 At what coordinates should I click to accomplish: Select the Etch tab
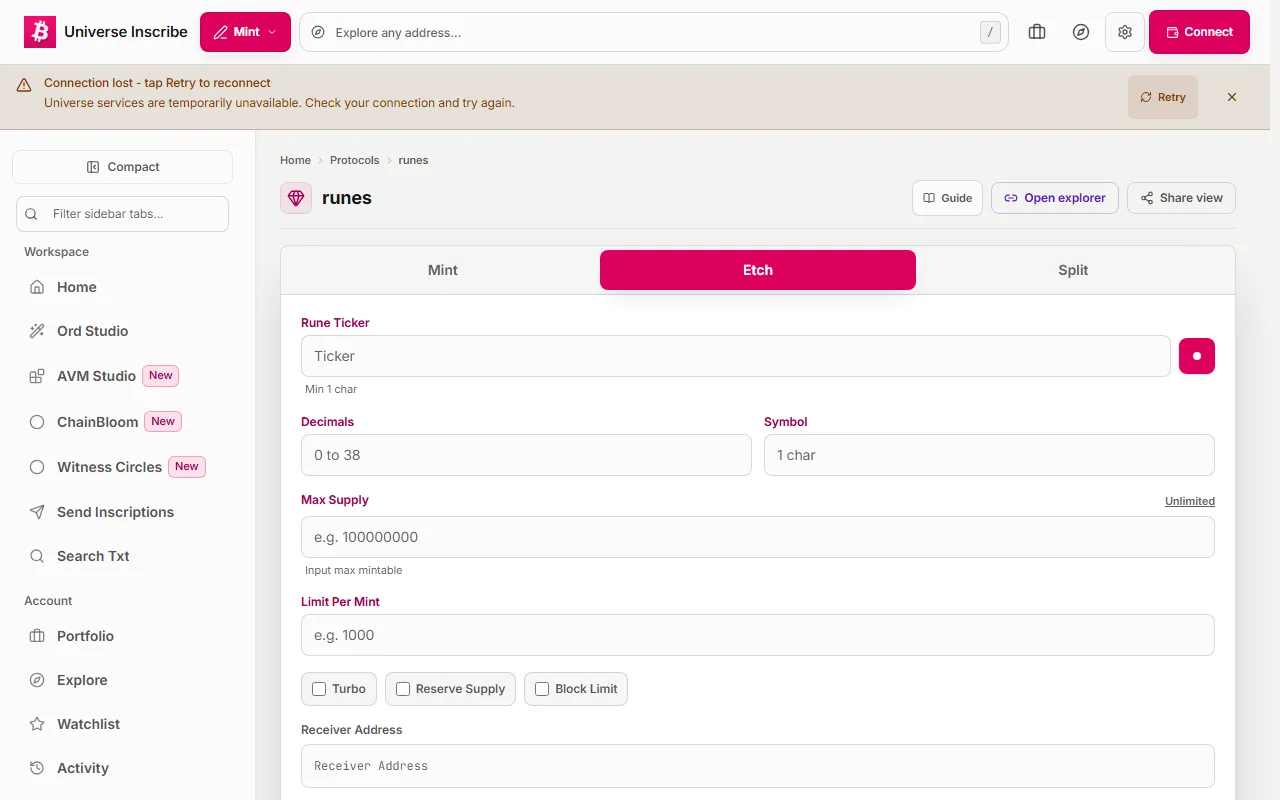[x=758, y=270]
